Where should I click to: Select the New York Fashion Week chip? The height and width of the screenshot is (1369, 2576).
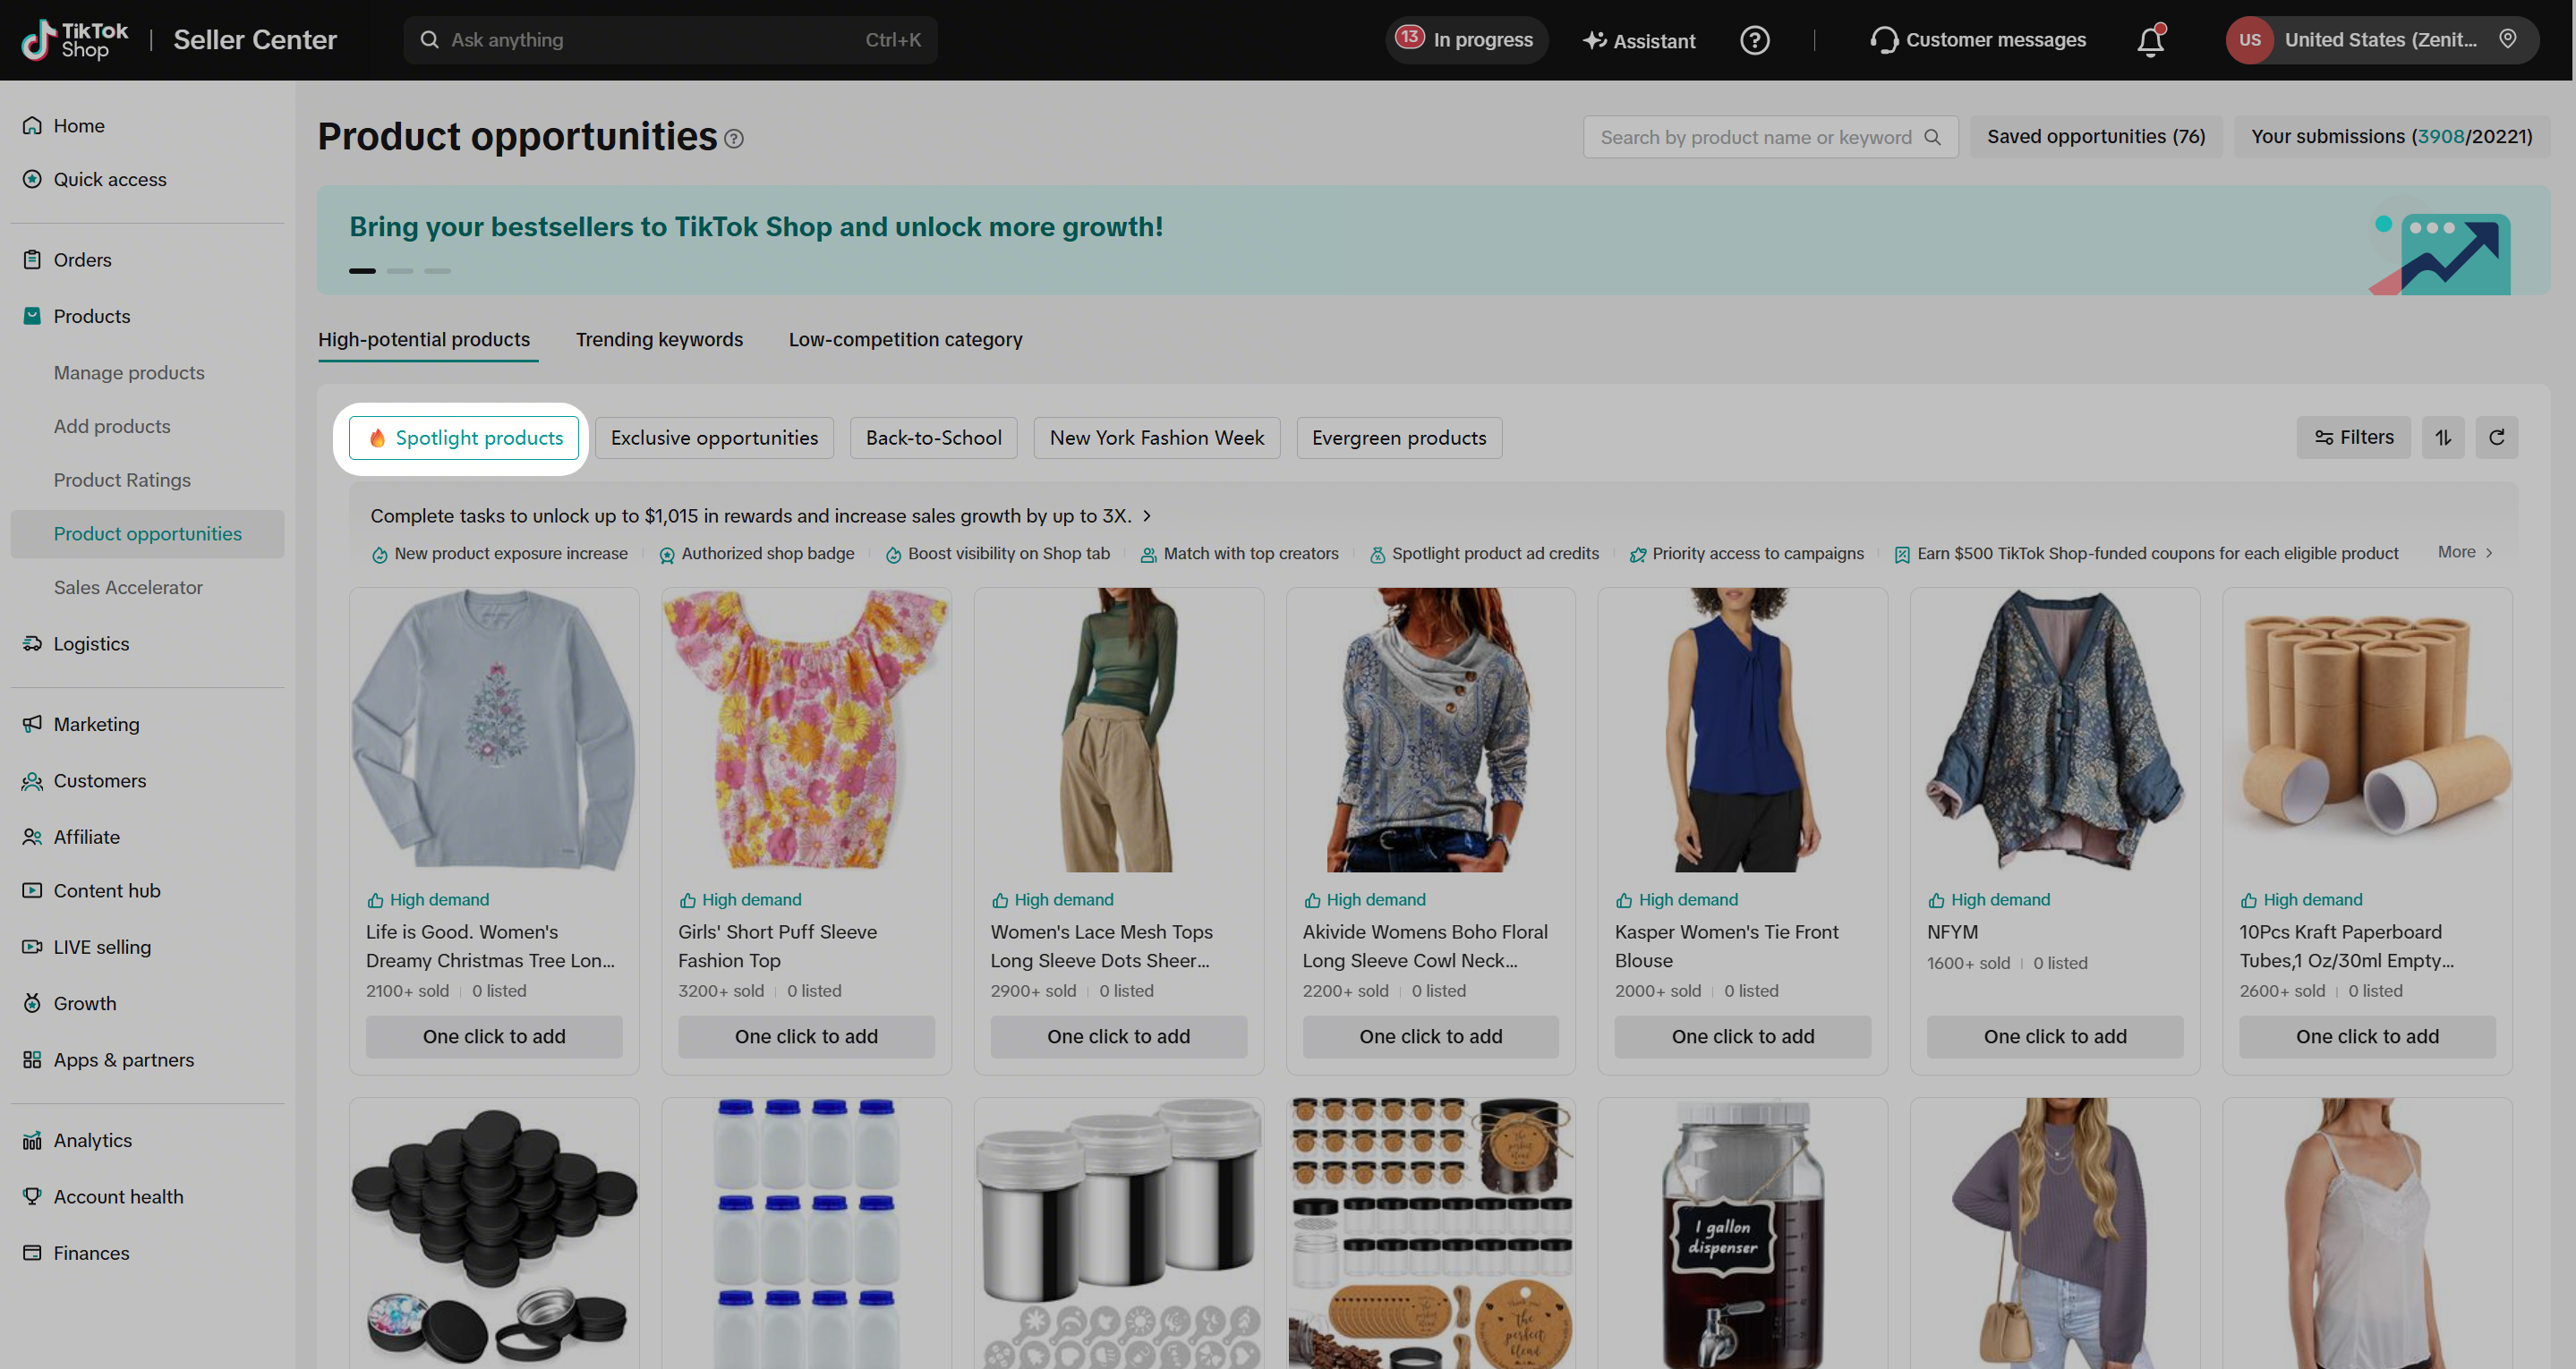tap(1157, 438)
